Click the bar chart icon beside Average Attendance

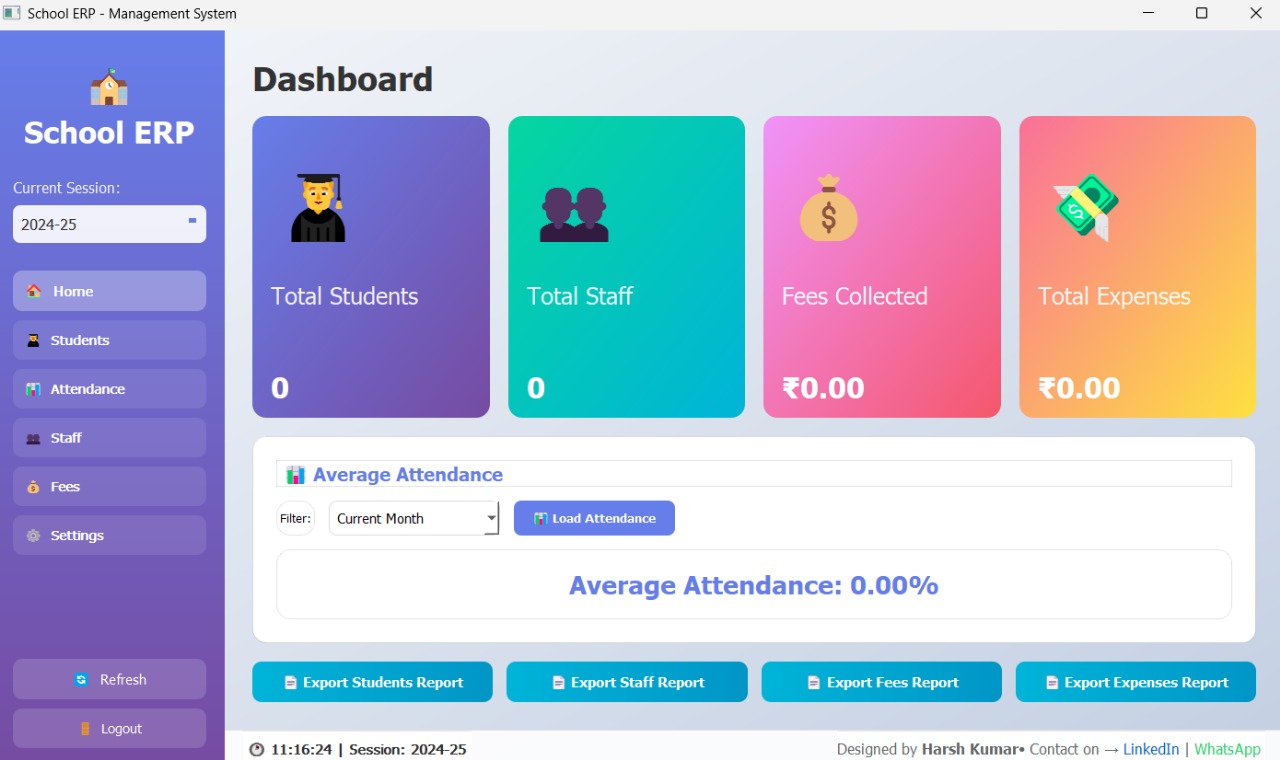[295, 475]
